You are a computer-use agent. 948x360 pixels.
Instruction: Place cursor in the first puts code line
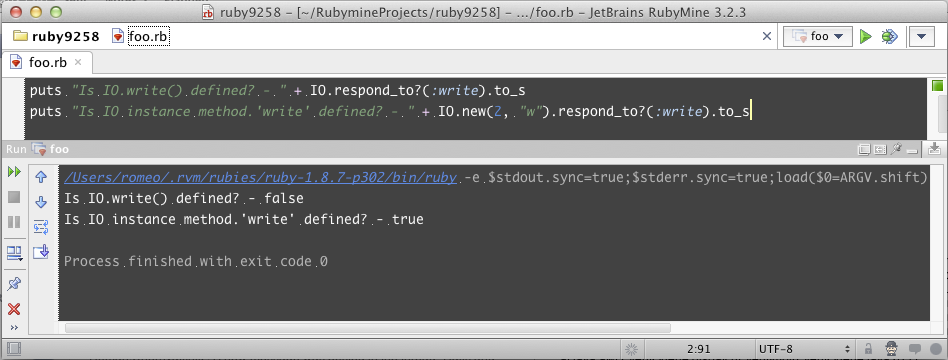pyautogui.click(x=278, y=91)
